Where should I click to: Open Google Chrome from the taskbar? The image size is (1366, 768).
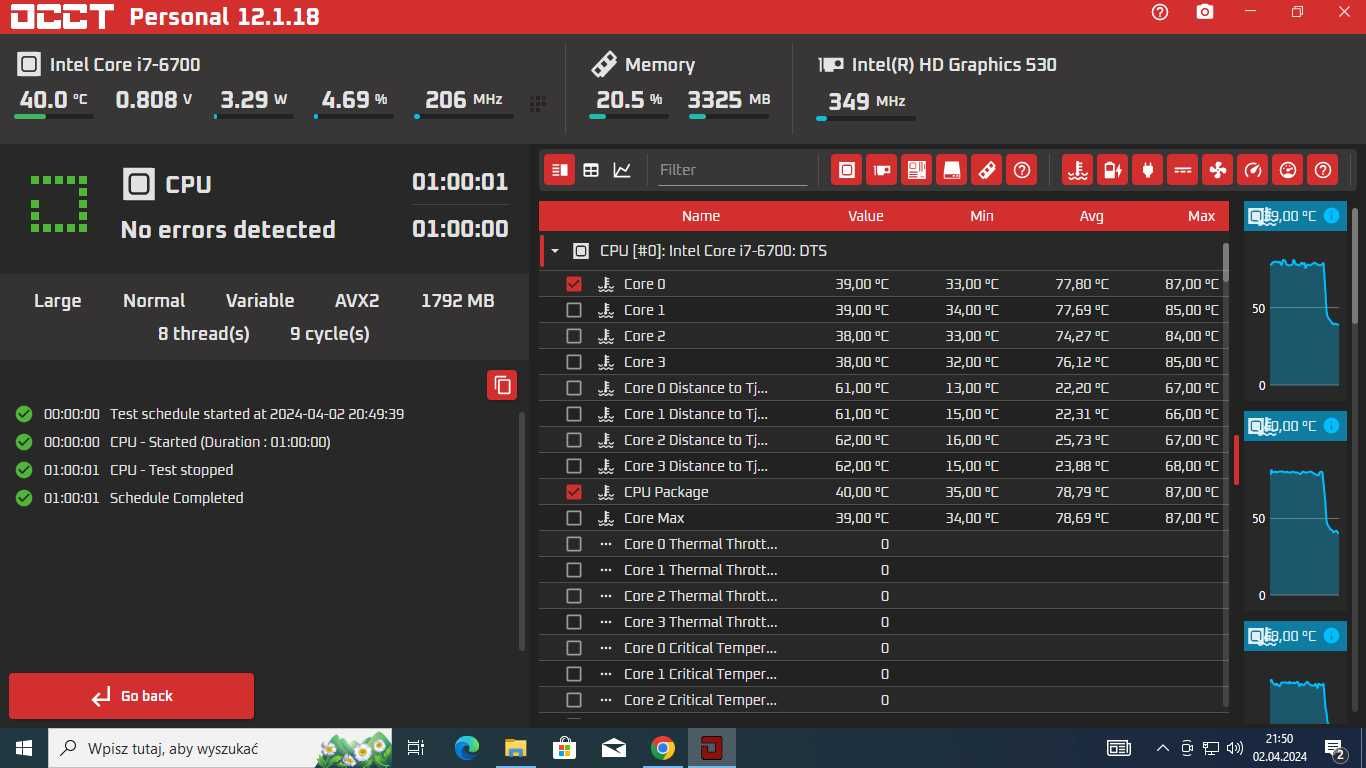662,748
